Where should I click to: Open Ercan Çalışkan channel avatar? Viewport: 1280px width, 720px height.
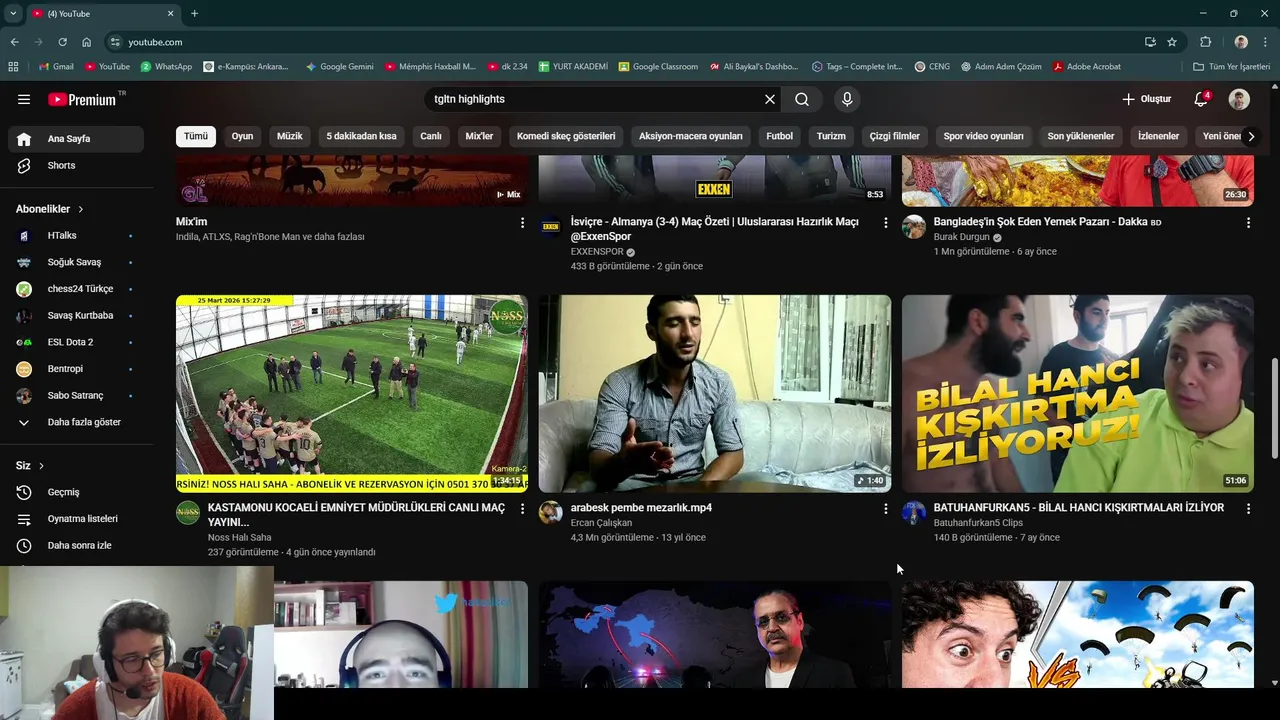(x=551, y=513)
